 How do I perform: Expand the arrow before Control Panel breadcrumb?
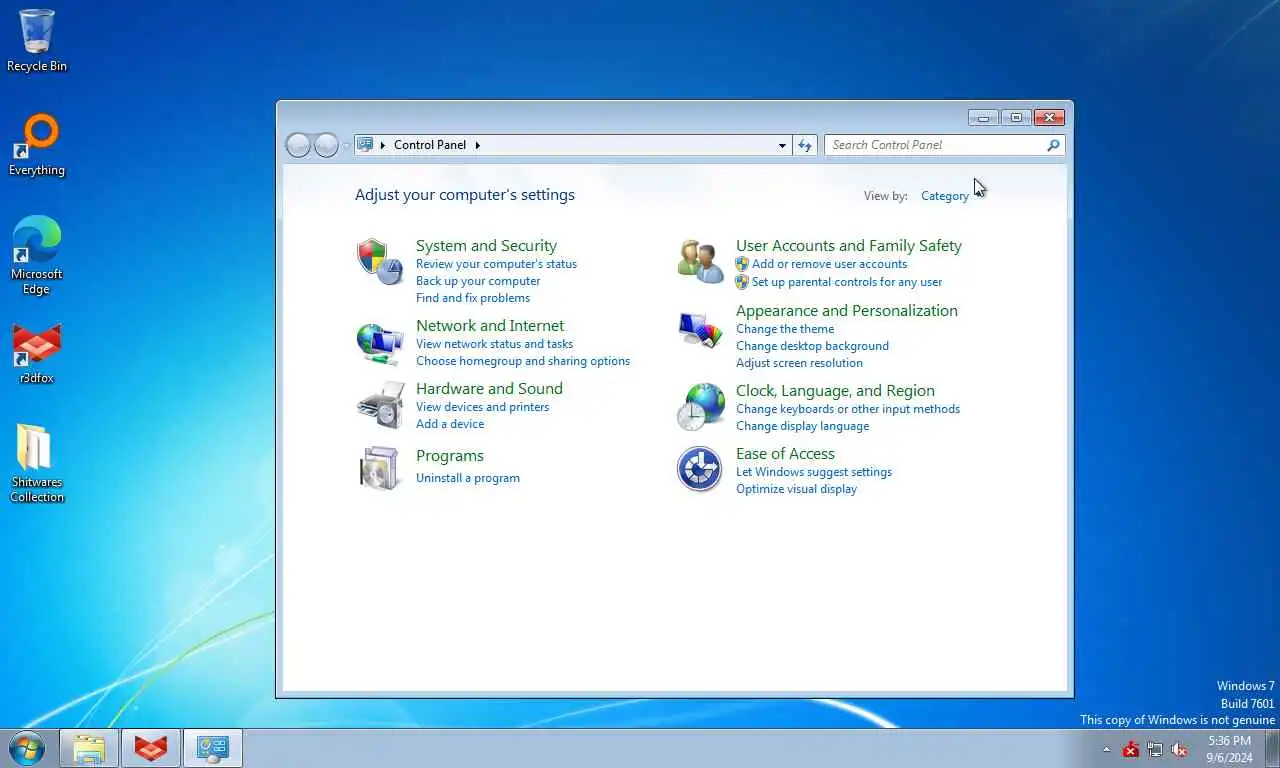[383, 145]
